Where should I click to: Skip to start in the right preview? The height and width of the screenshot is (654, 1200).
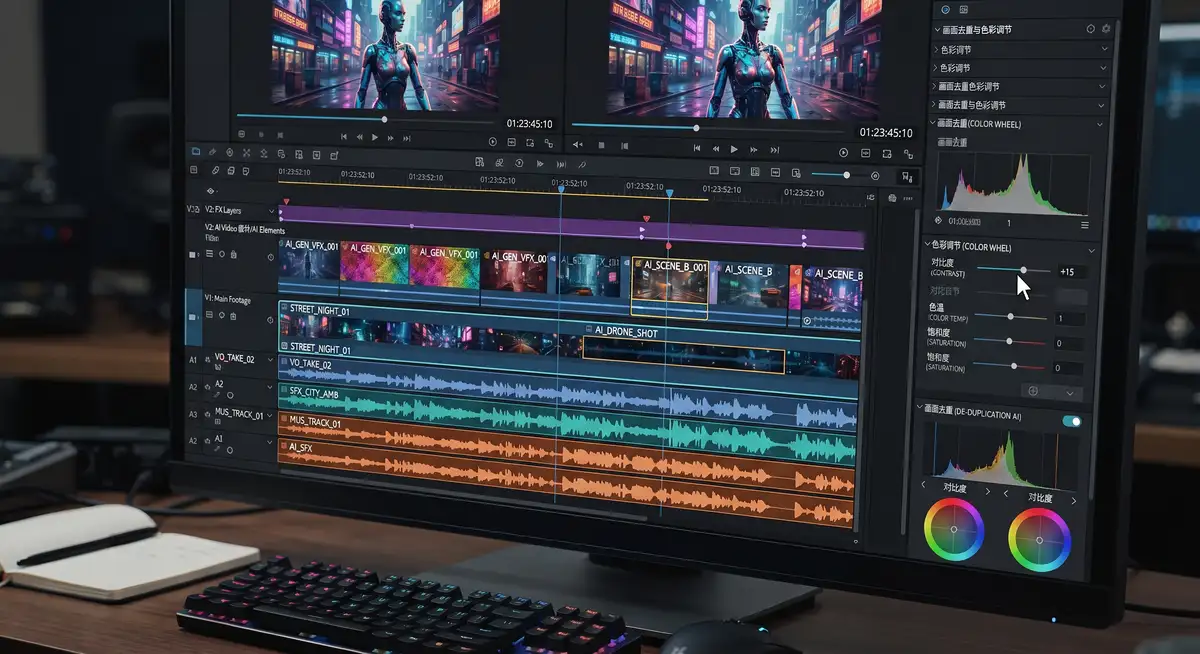point(697,149)
